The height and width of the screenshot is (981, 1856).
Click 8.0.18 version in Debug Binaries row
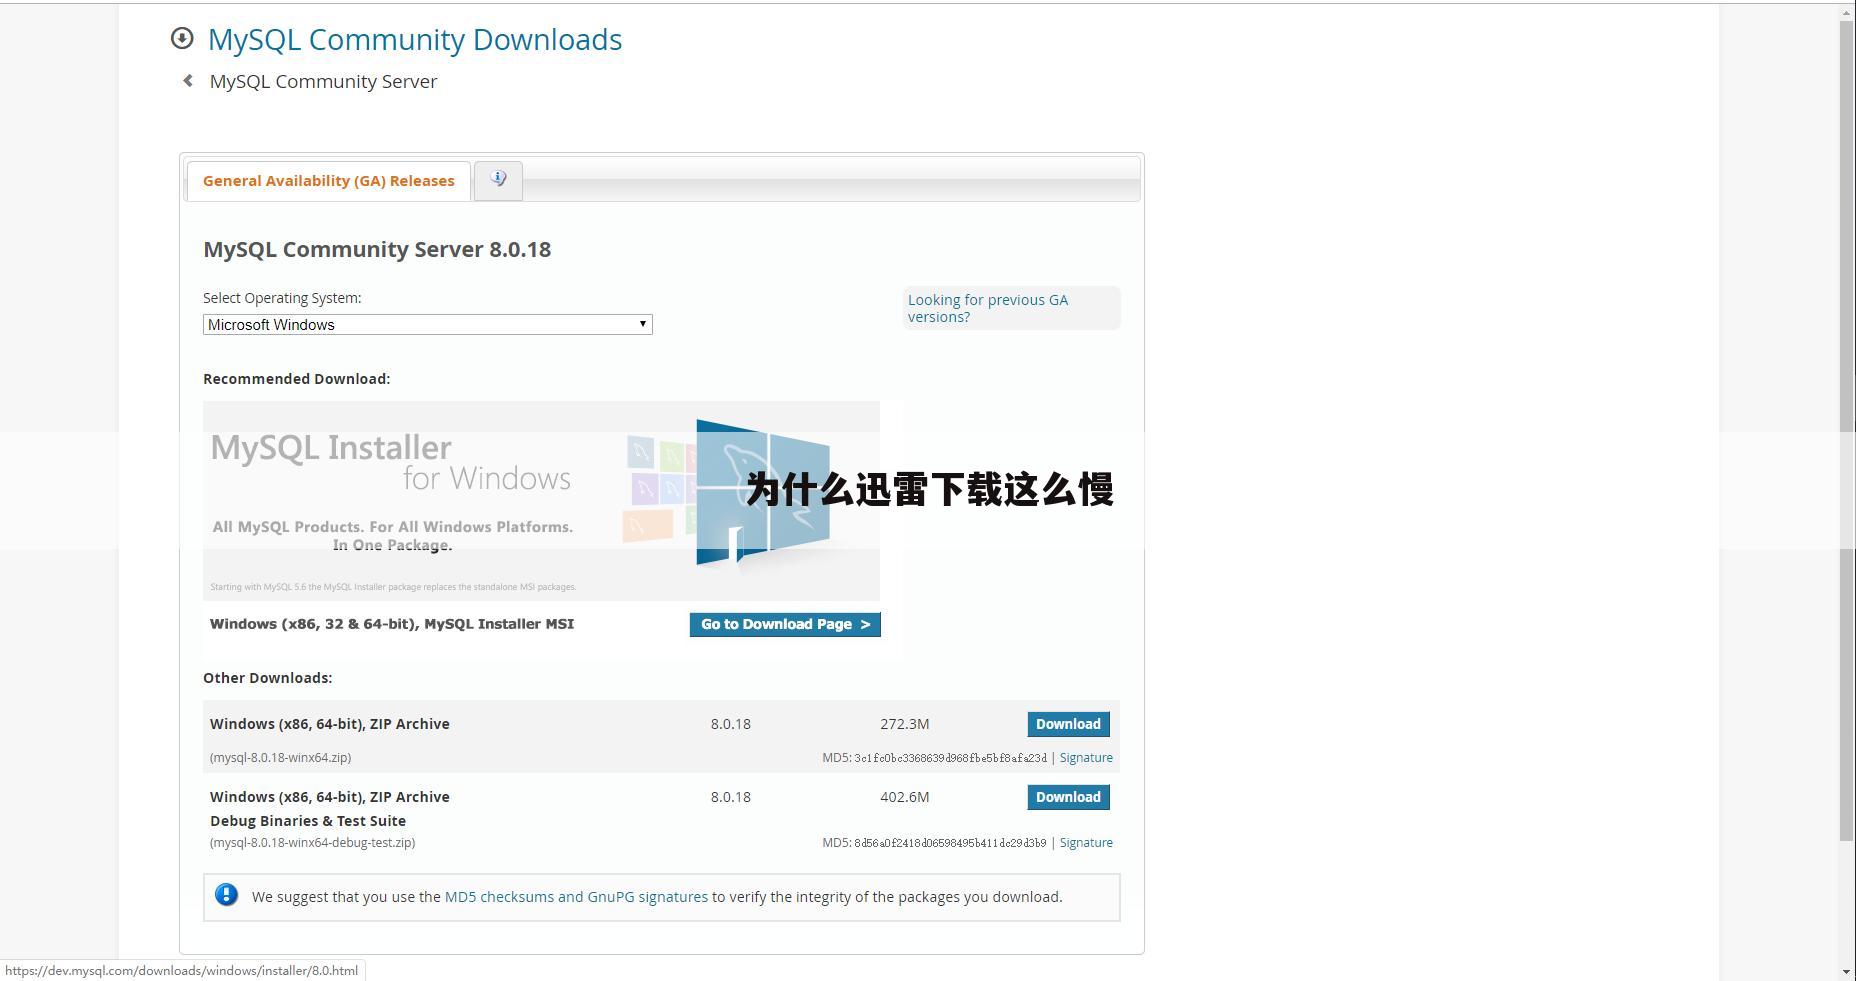[x=731, y=797]
